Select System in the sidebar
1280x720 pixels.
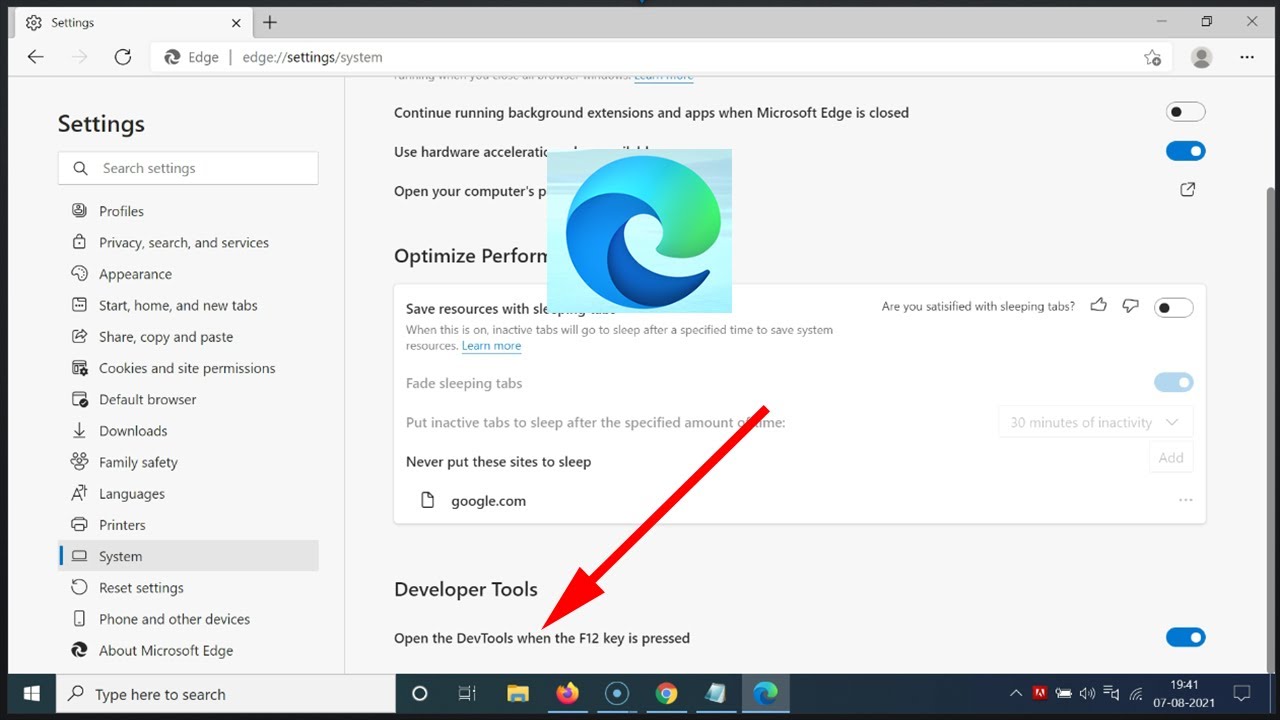coord(188,556)
